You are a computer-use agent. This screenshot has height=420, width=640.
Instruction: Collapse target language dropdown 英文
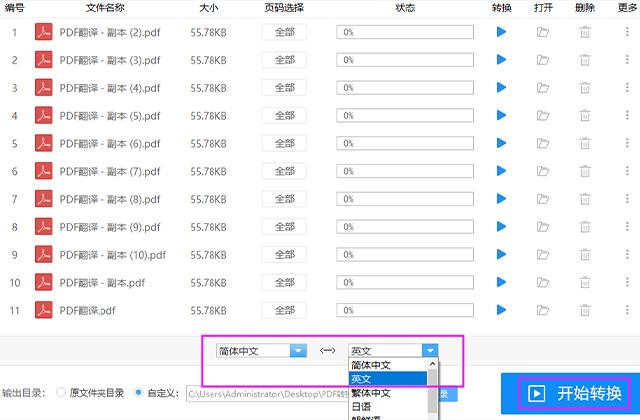[x=430, y=351]
